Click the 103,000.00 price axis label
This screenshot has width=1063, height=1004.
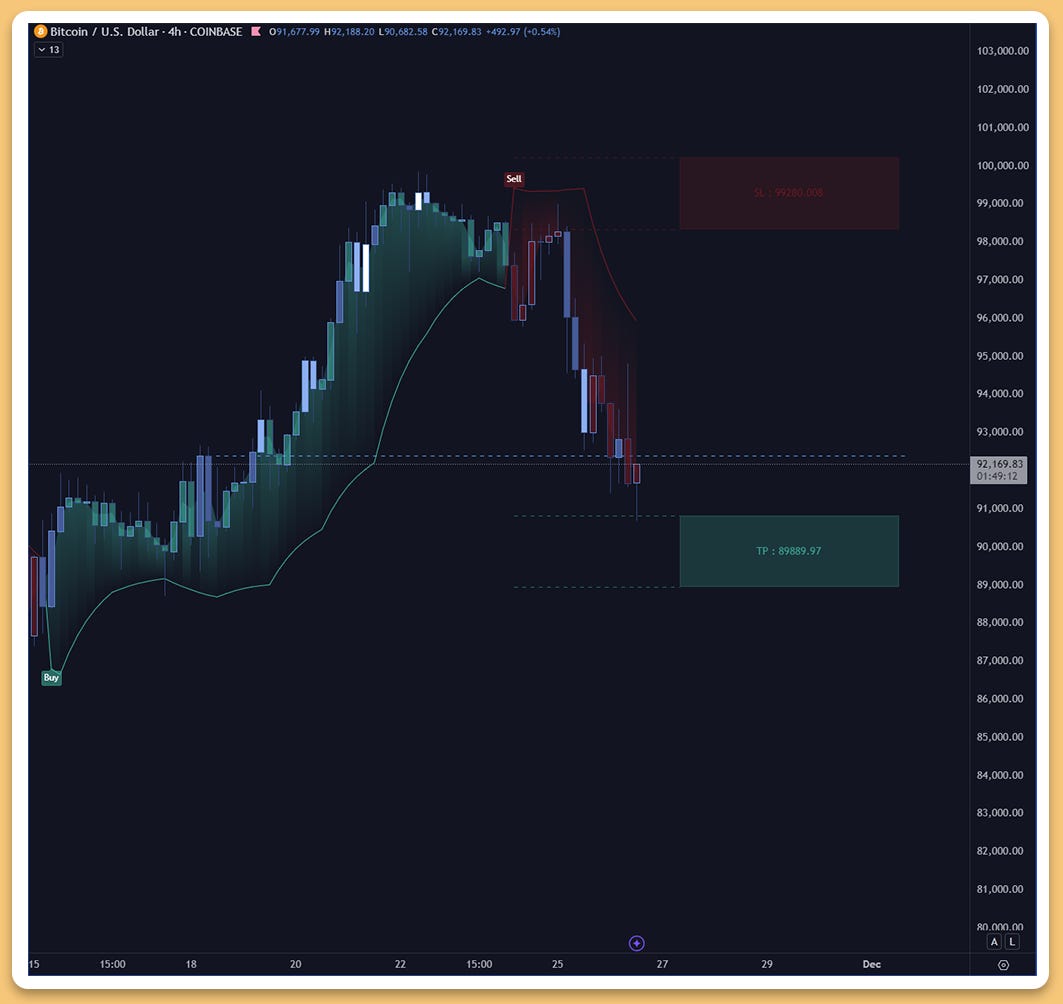point(1003,51)
